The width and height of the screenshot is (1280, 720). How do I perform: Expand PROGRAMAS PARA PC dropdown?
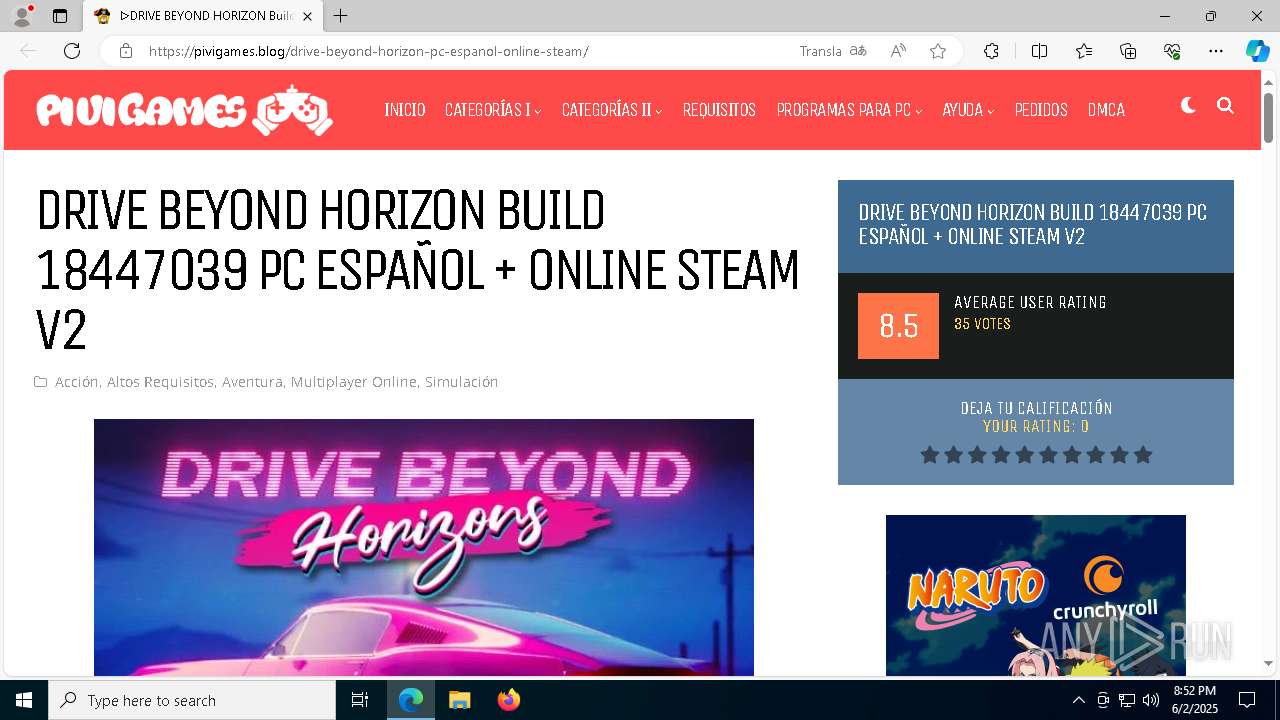coord(849,110)
